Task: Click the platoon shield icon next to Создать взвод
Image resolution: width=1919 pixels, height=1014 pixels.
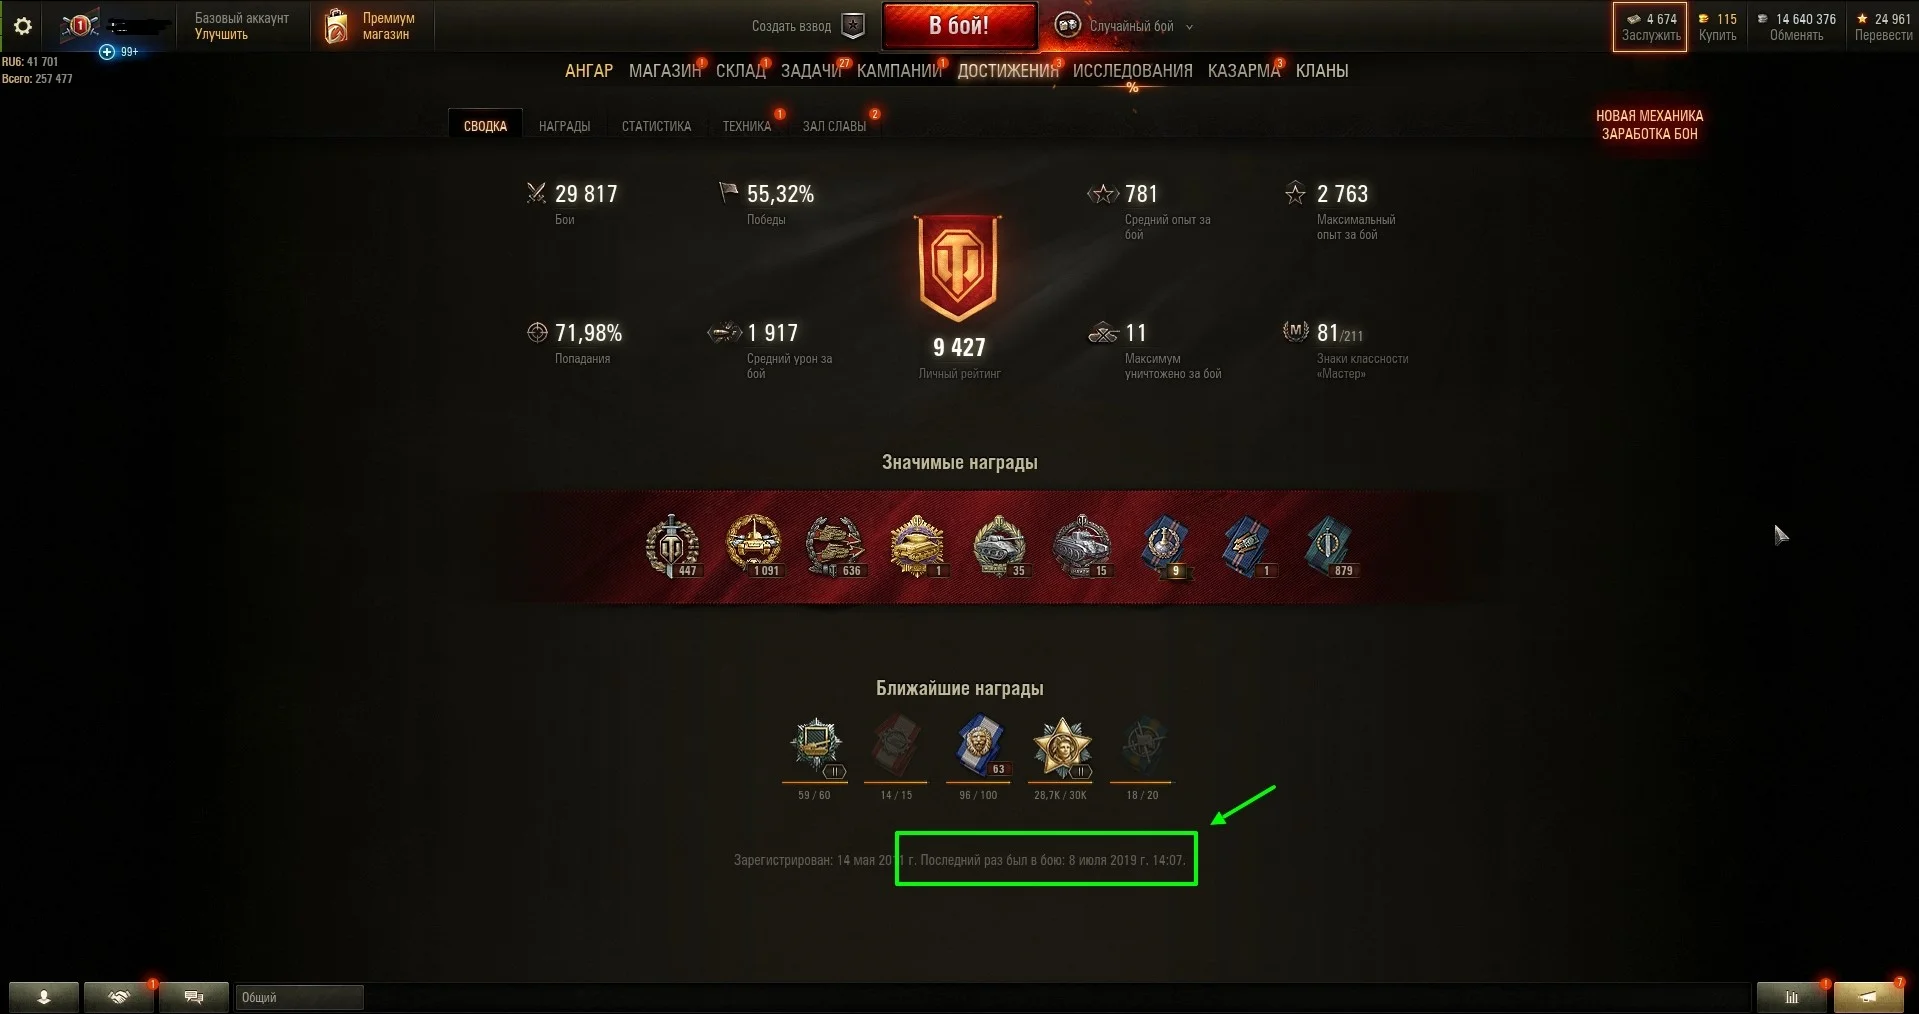Action: 853,26
